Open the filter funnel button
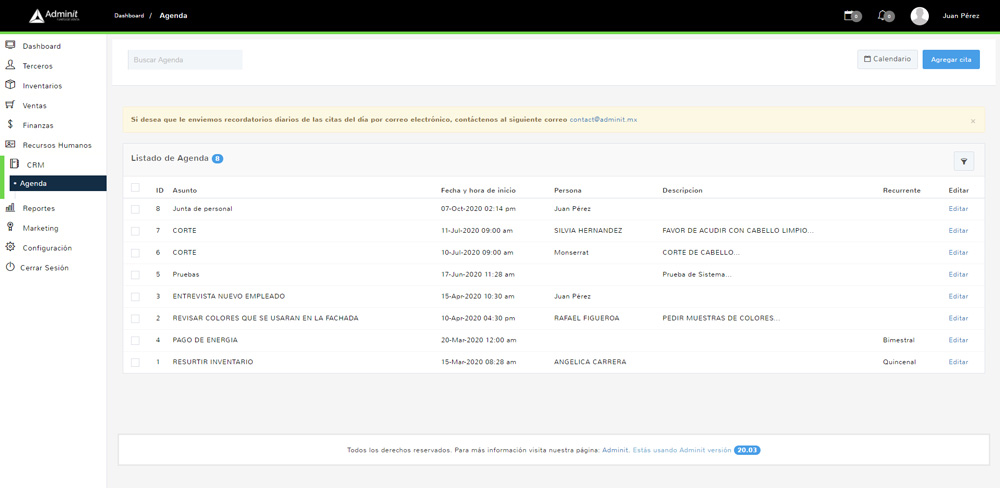Screen dimensions: 1000x488 click(x=963, y=161)
